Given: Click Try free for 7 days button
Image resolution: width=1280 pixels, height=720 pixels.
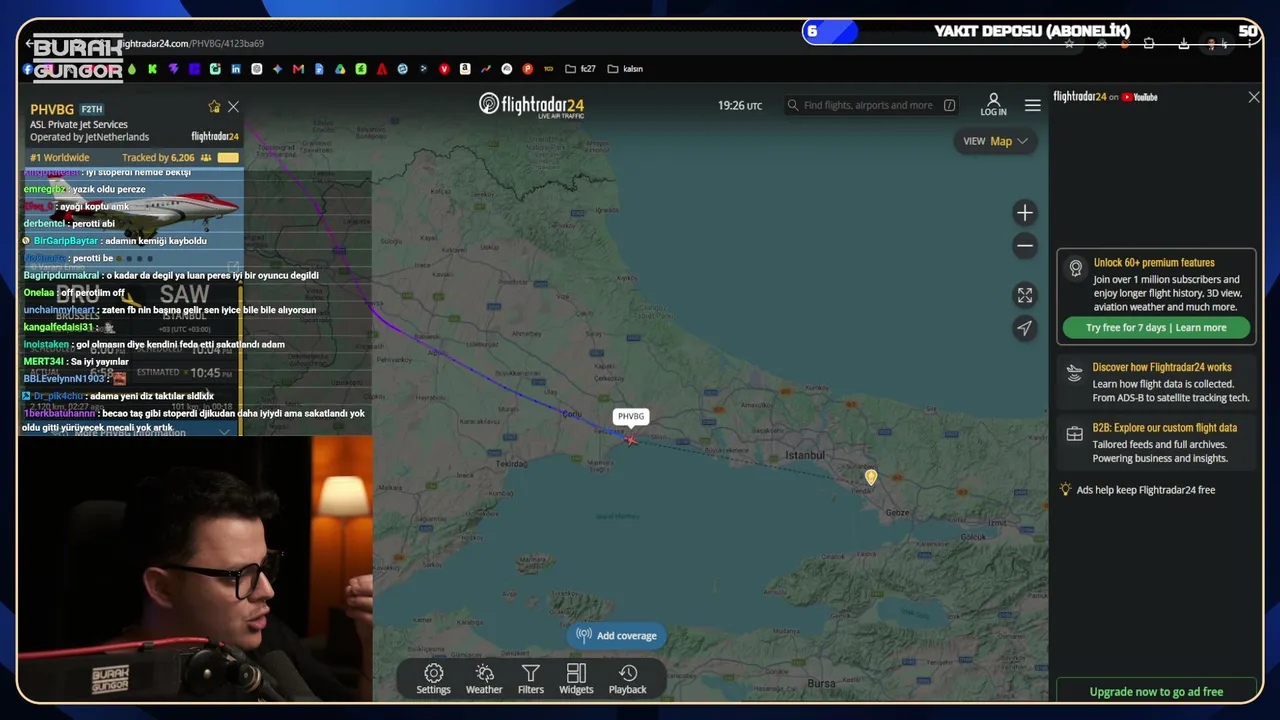Looking at the screenshot, I should pyautogui.click(x=1155, y=328).
